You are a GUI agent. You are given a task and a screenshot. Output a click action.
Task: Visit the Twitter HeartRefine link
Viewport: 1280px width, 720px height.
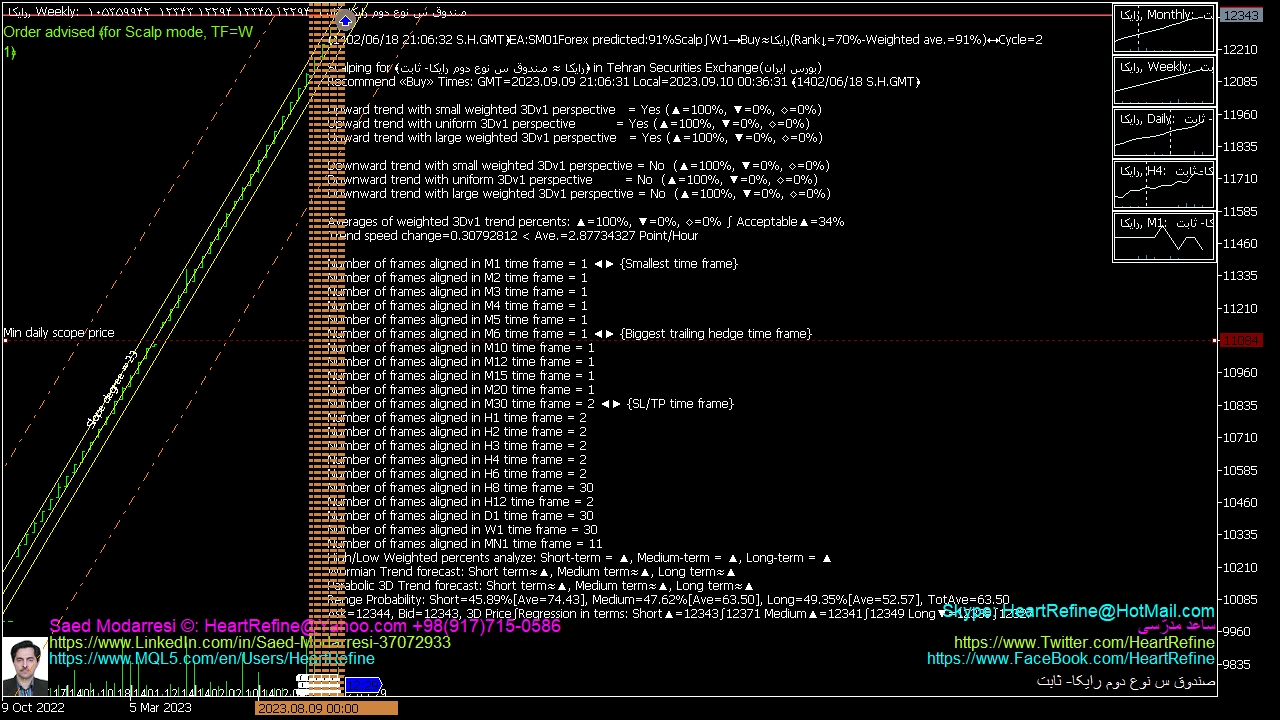click(x=1084, y=643)
